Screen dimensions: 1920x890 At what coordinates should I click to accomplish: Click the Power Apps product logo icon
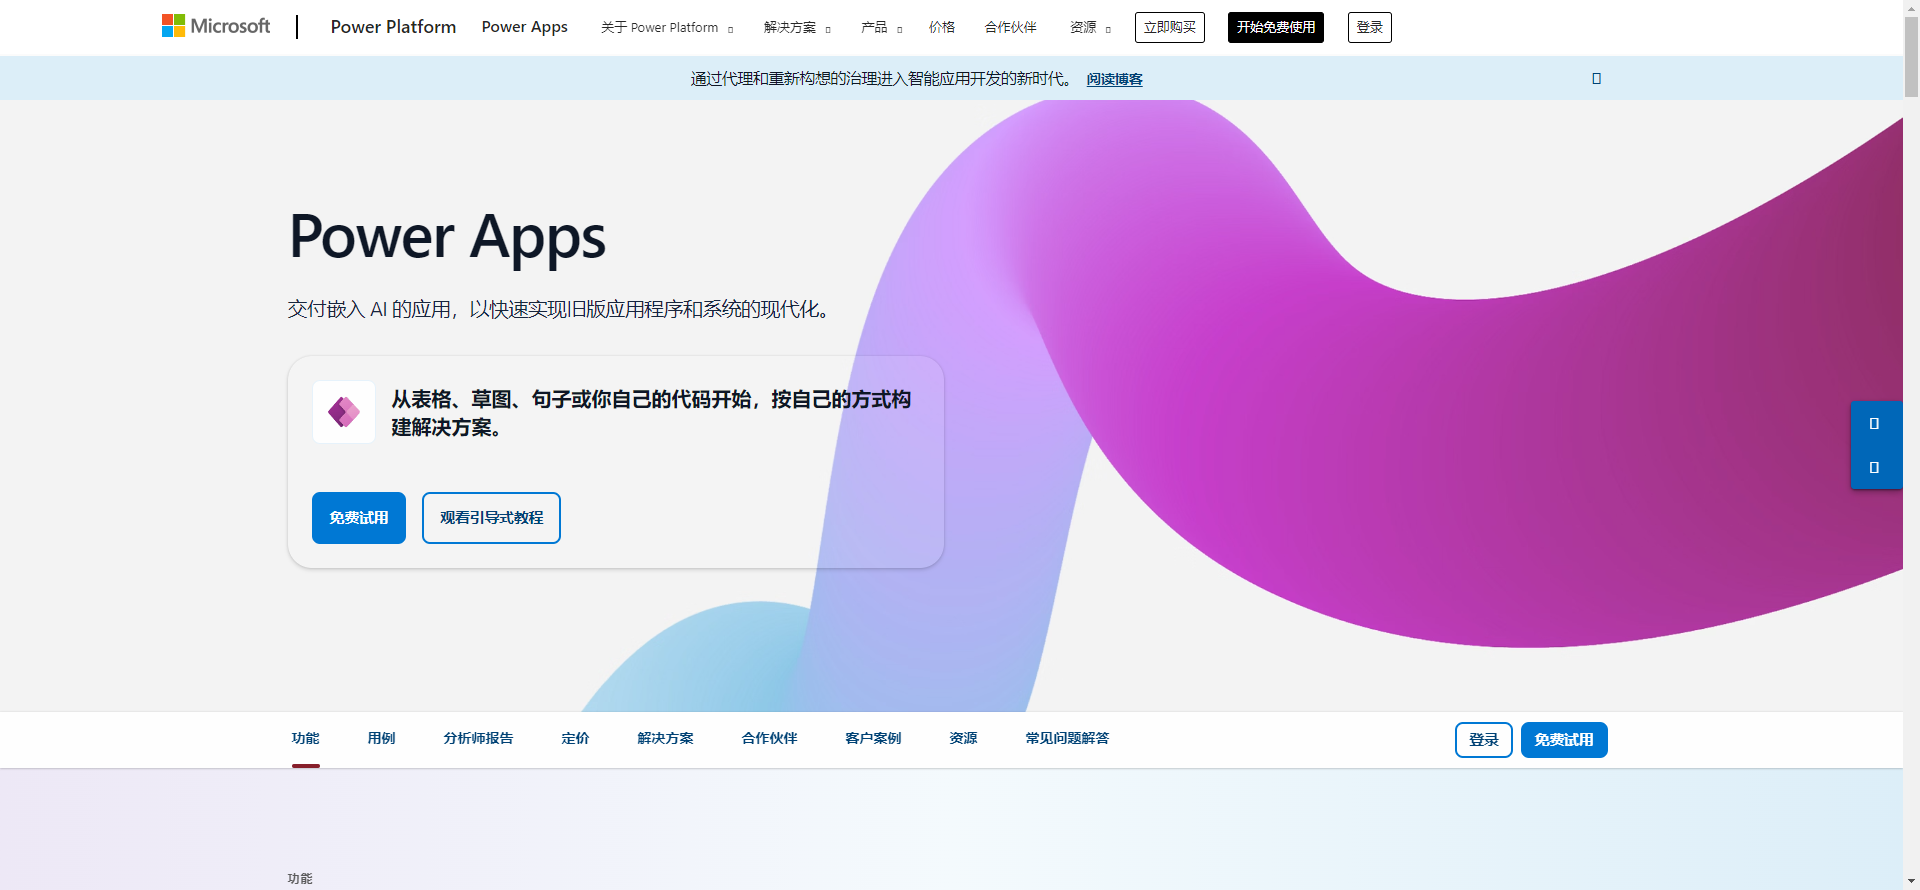pos(344,412)
